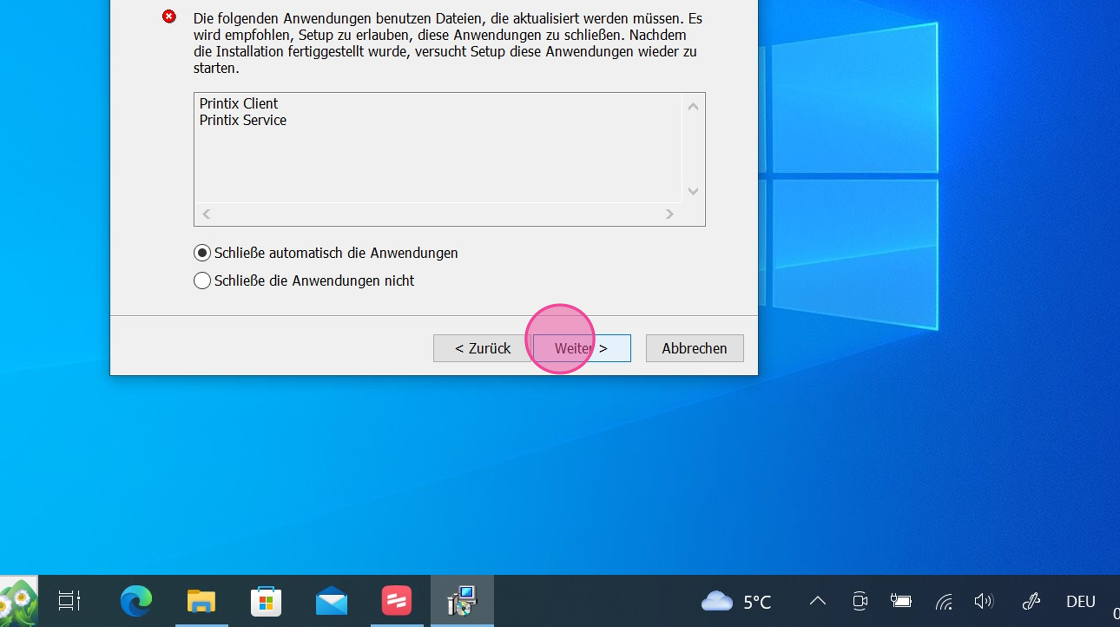Click the Weiter button
The image size is (1120, 627).
tap(581, 348)
